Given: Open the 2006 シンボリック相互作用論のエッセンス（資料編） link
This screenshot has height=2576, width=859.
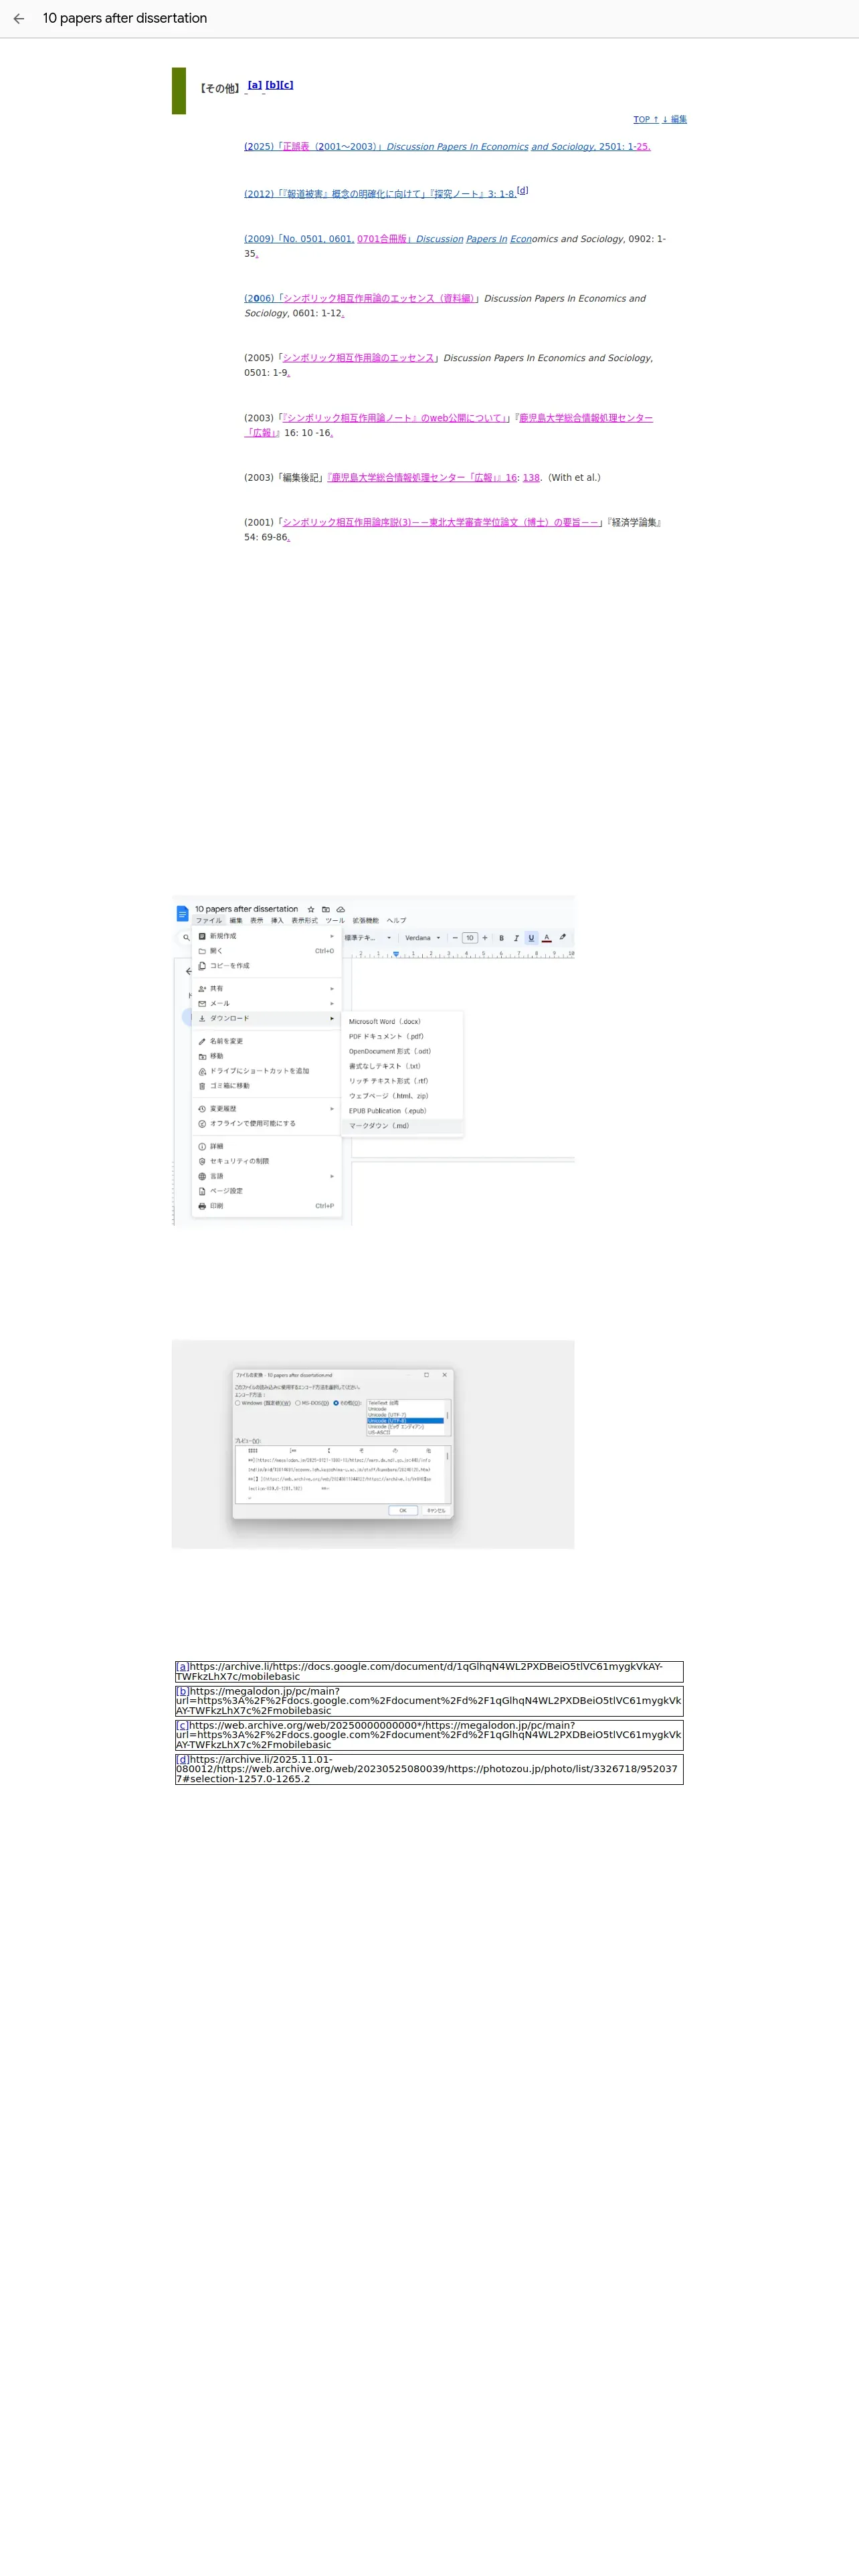Looking at the screenshot, I should tap(378, 298).
